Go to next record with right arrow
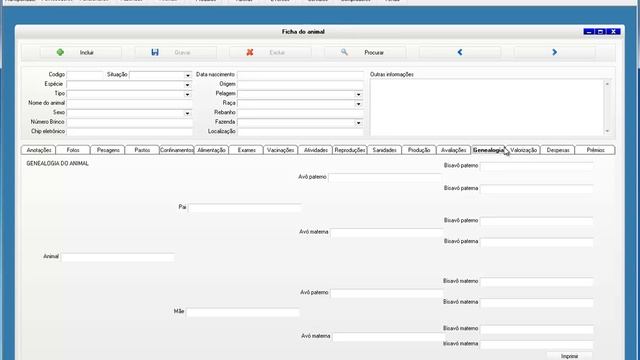 [x=554, y=52]
